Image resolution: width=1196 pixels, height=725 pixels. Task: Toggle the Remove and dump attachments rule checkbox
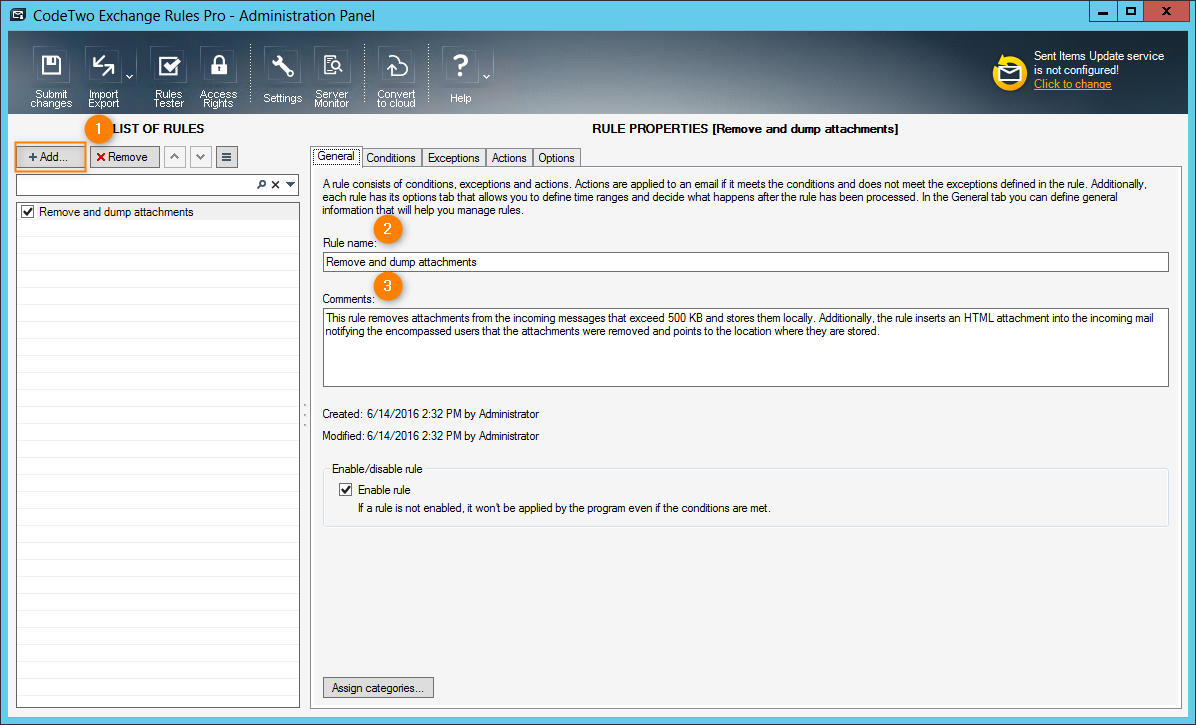click(28, 212)
